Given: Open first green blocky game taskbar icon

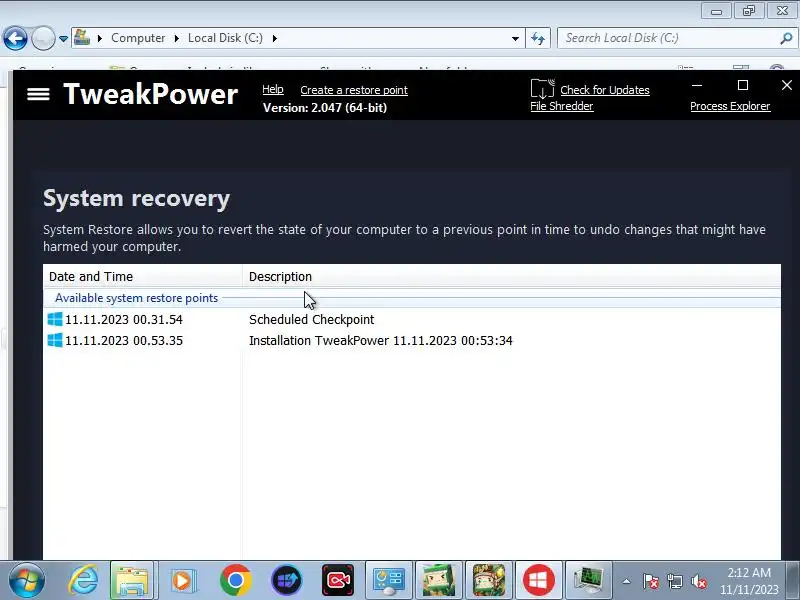Looking at the screenshot, I should (439, 581).
